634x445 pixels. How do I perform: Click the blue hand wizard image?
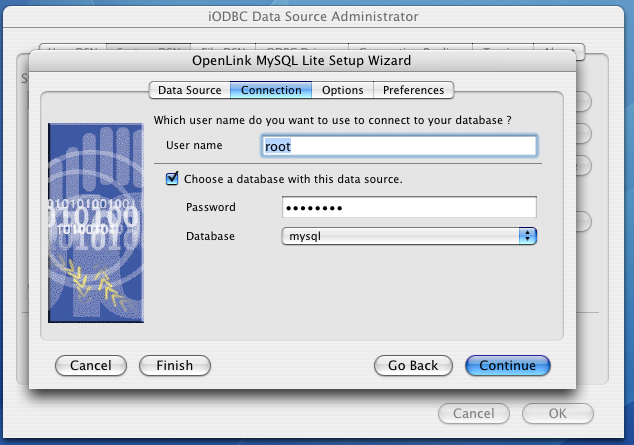coord(96,223)
